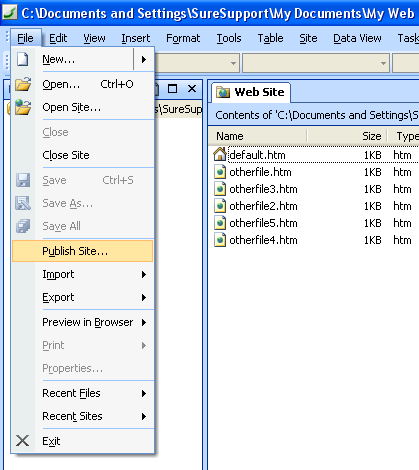Expand the New submenu arrow
This screenshot has width=419, height=470.
(x=144, y=59)
